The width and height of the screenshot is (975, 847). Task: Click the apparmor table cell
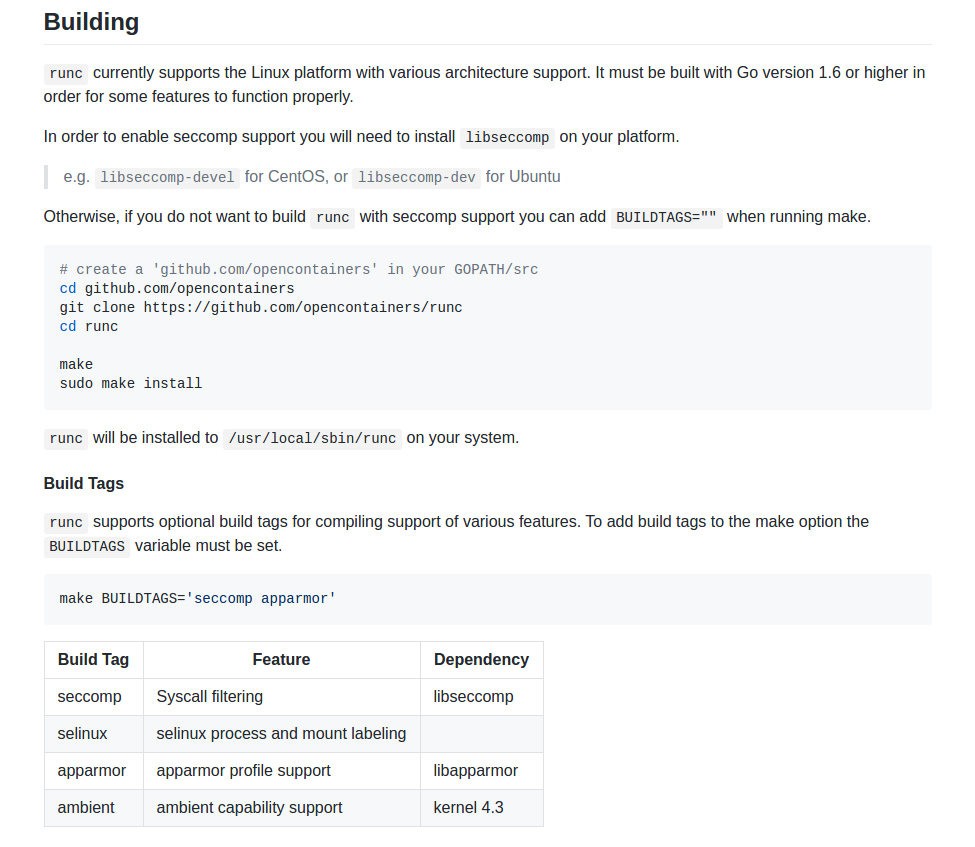94,771
